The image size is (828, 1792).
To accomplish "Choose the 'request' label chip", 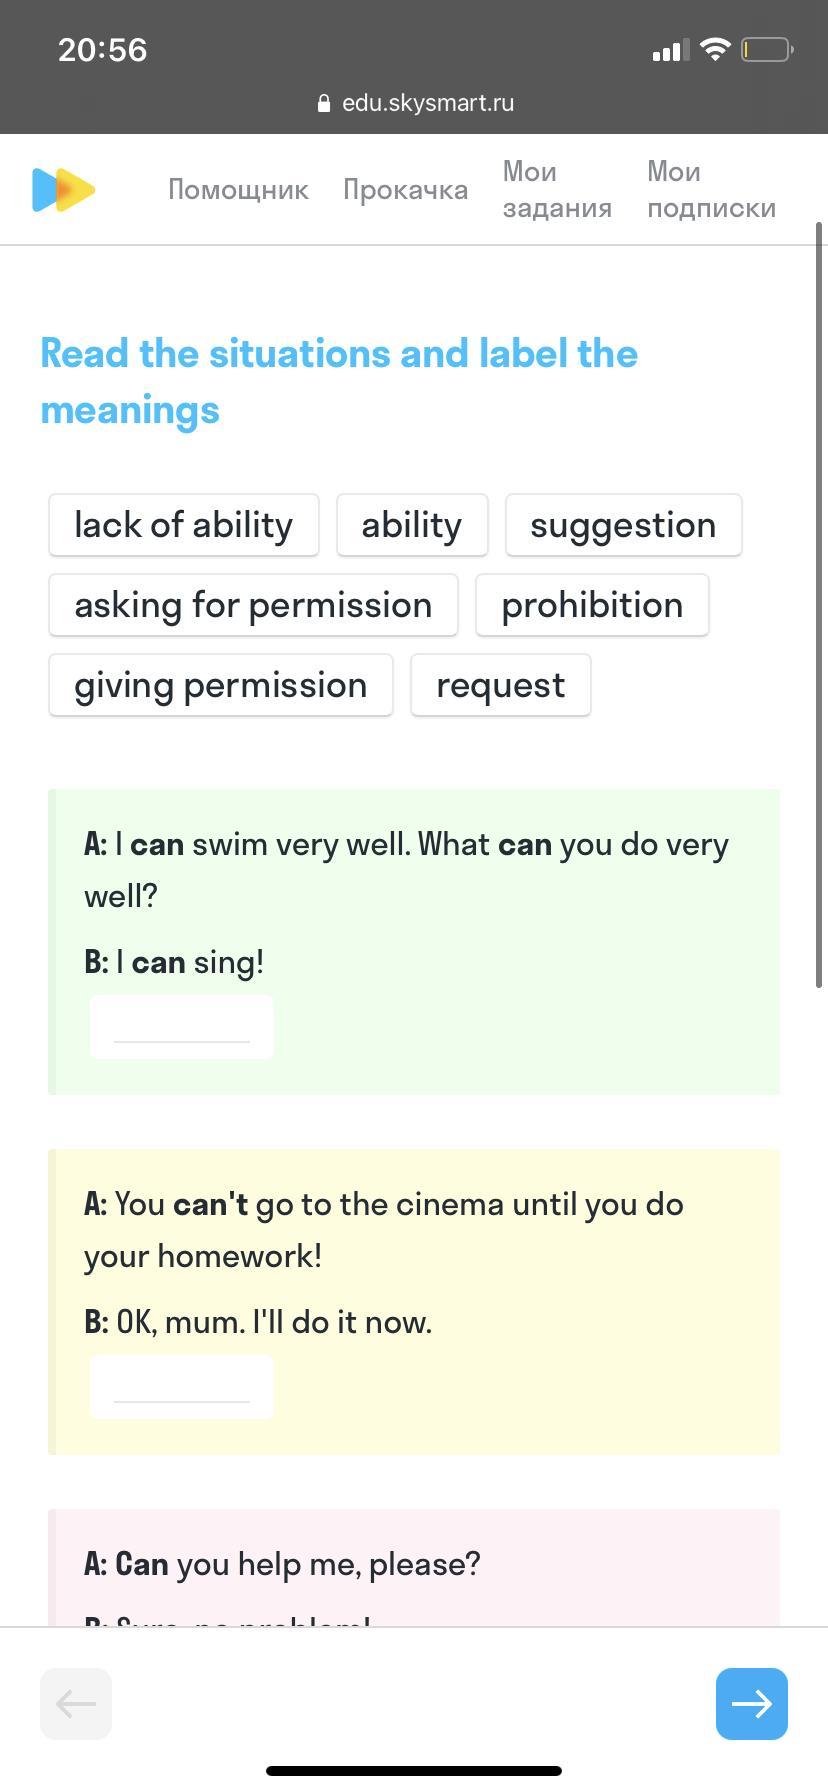I will pos(500,685).
